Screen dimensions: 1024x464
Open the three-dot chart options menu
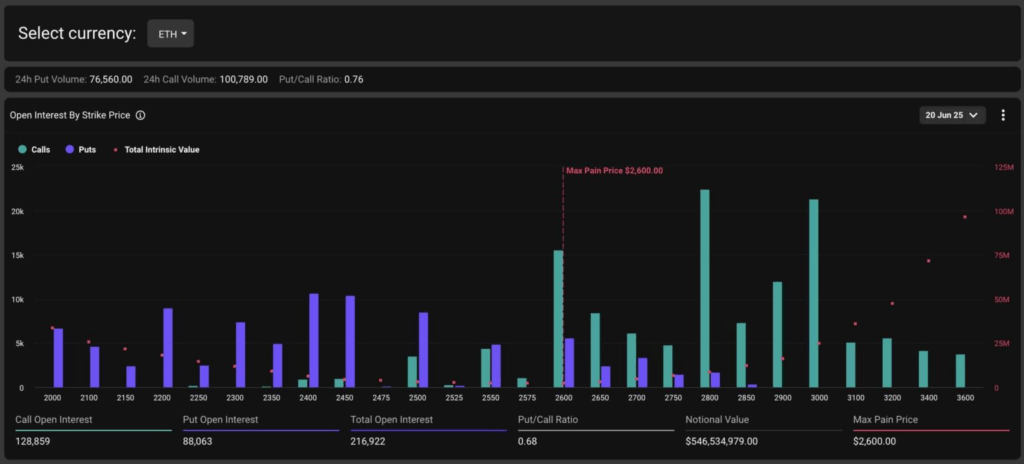(x=1003, y=115)
